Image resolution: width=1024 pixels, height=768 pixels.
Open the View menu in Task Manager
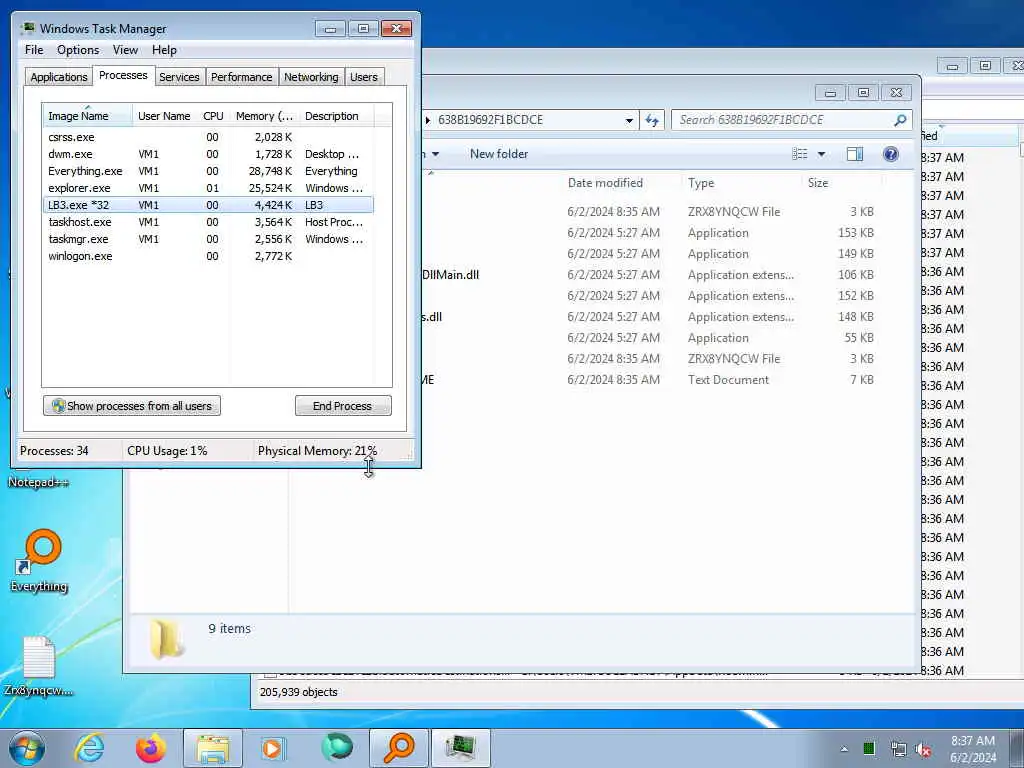[x=125, y=50]
